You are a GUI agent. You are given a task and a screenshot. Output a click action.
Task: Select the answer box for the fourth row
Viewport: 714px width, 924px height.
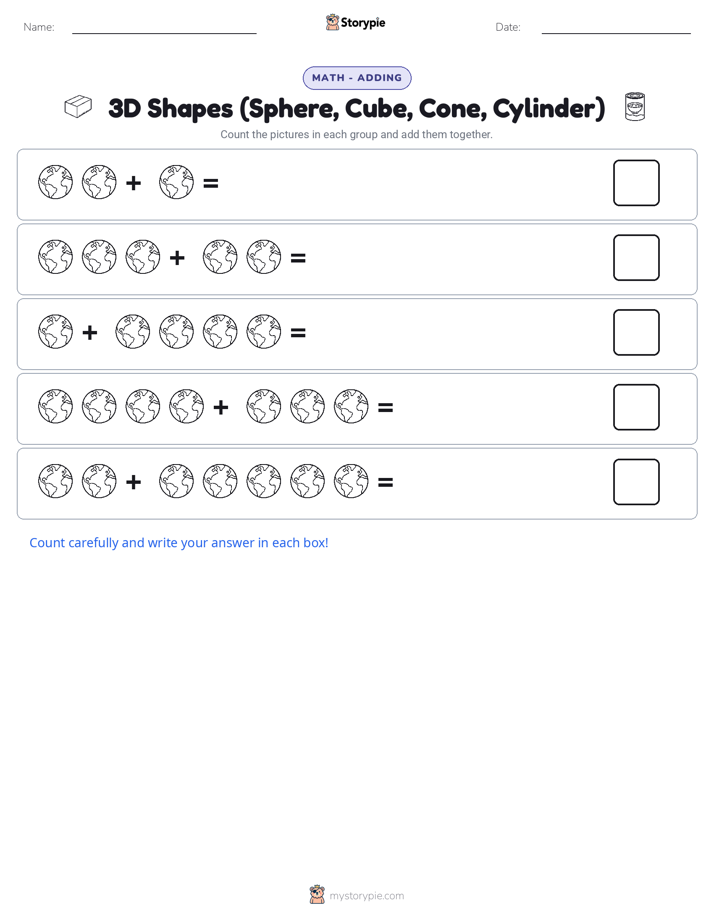[x=636, y=407]
